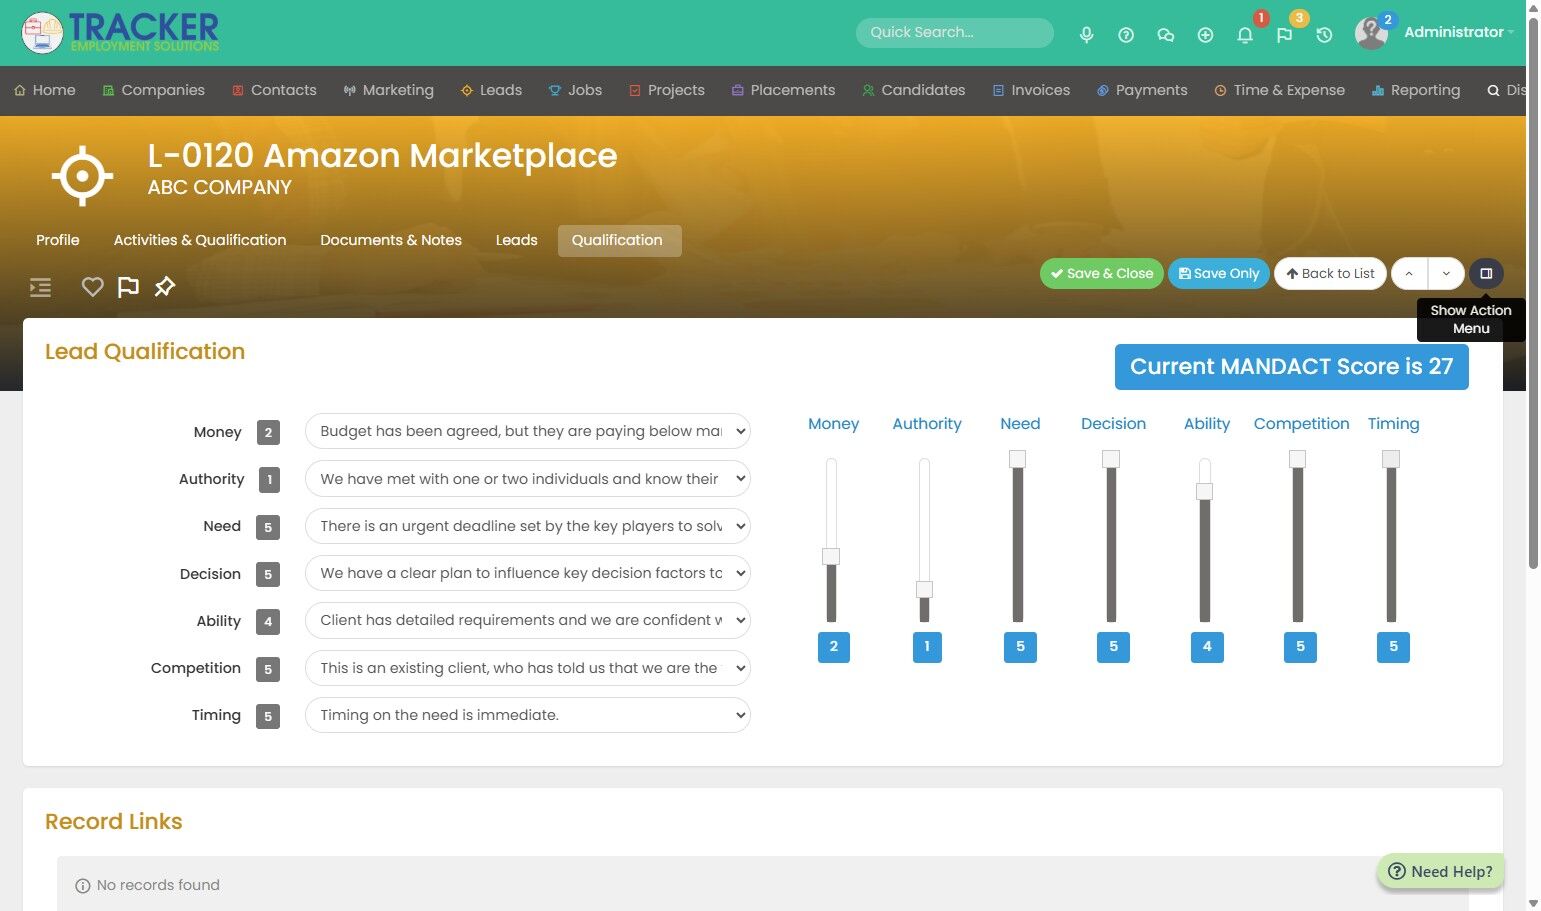1541x911 pixels.
Task: Go to next record with down chevron
Action: (x=1446, y=273)
